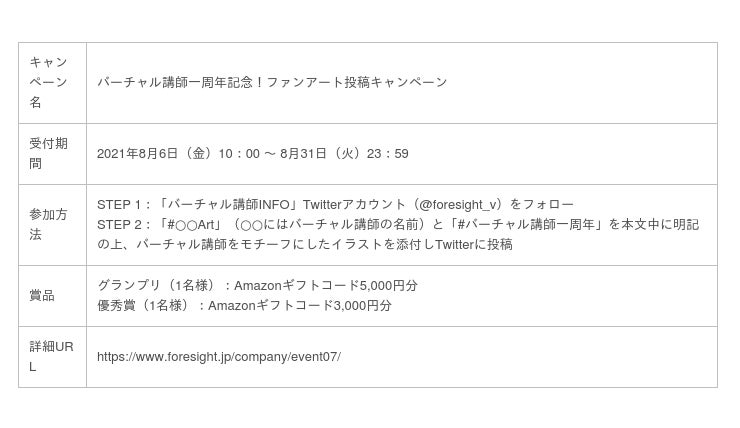Viewport: 740px width, 428px height.
Task: Click the line ending Twitterに投稿
Action: (x=305, y=244)
